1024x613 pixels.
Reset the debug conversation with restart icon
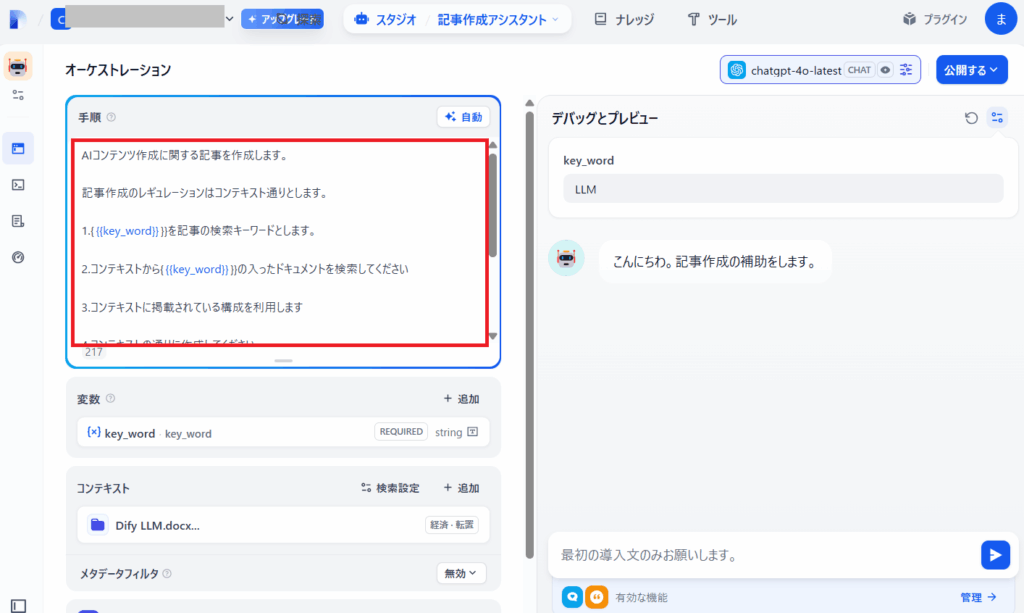969,117
